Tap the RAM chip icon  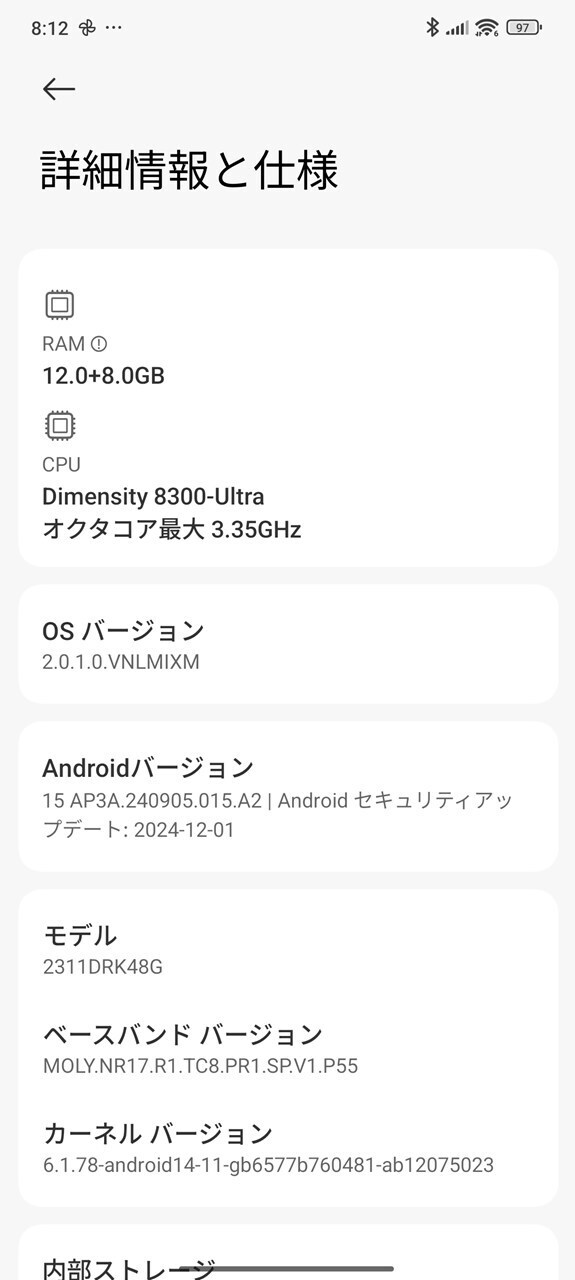[x=60, y=305]
